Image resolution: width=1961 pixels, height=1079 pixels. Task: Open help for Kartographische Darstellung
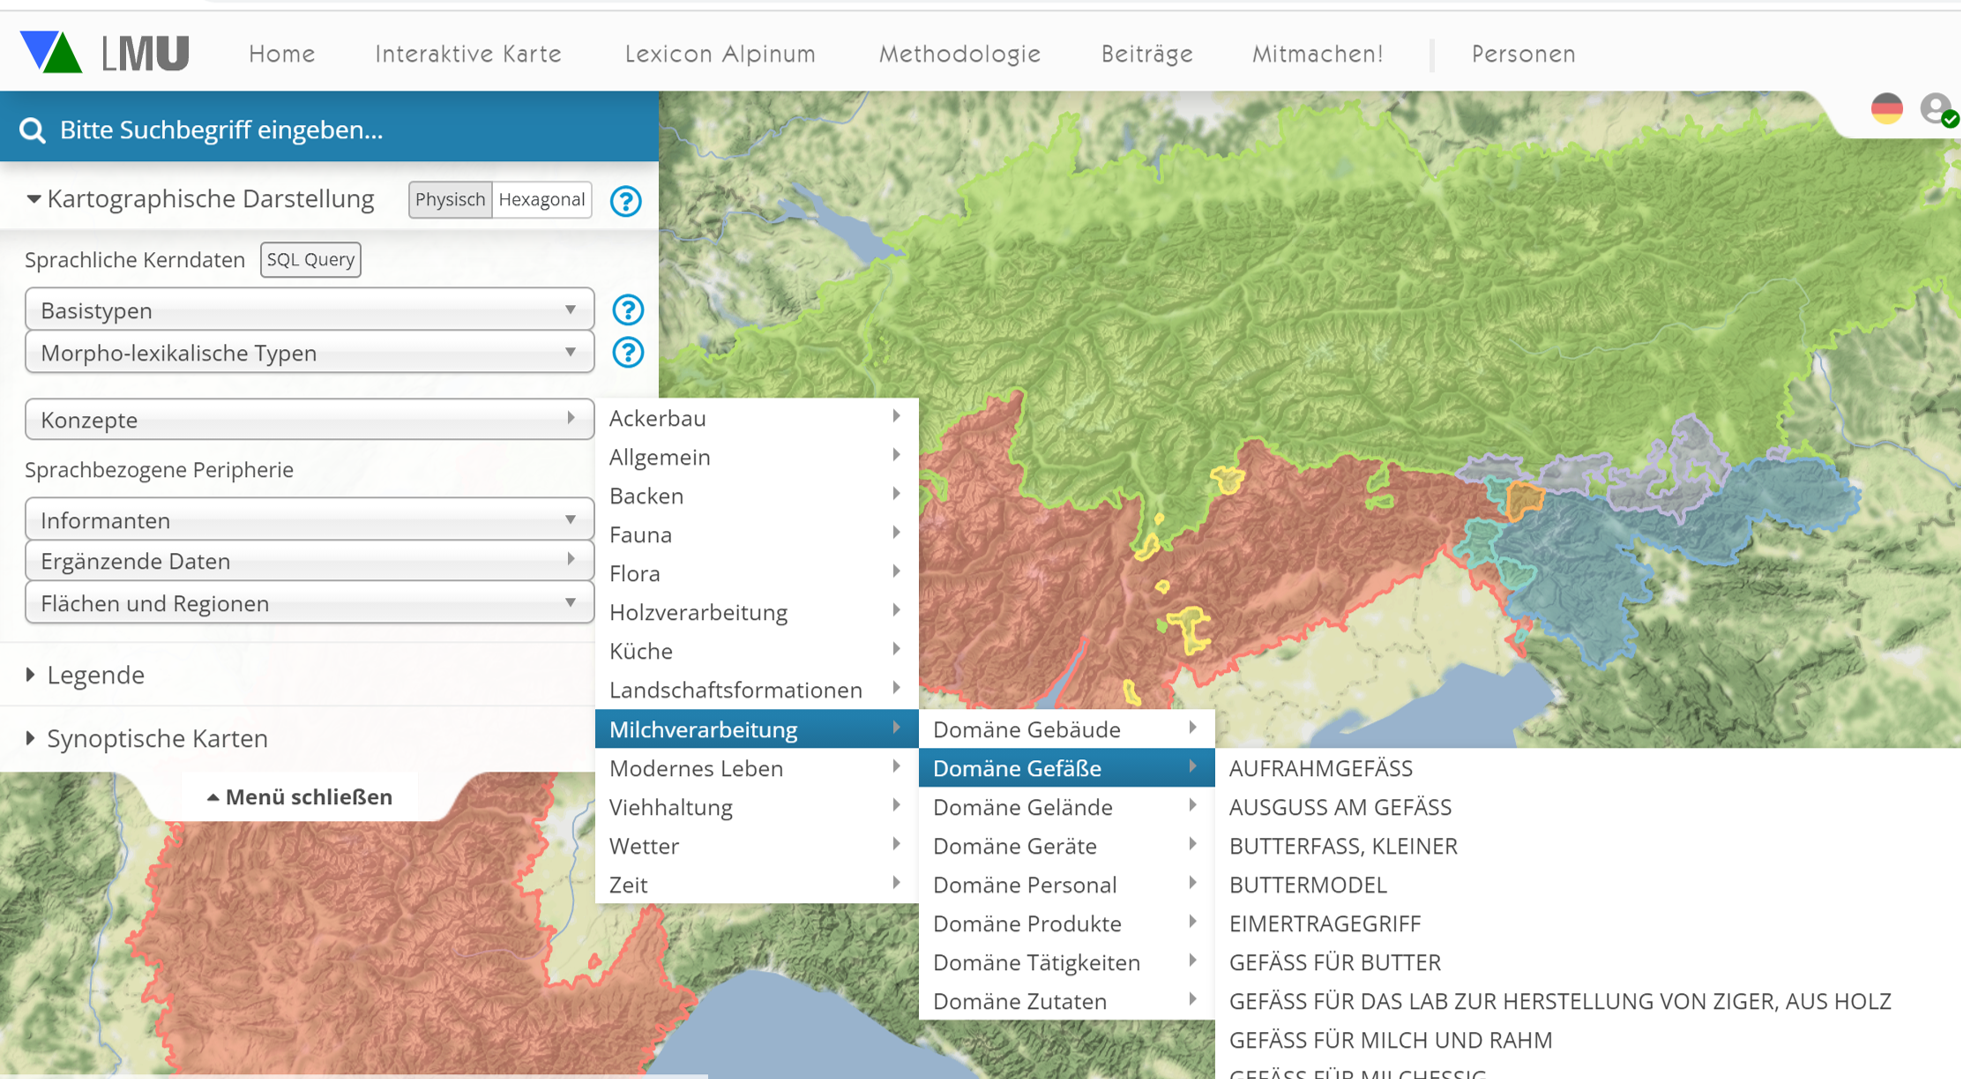(x=626, y=201)
